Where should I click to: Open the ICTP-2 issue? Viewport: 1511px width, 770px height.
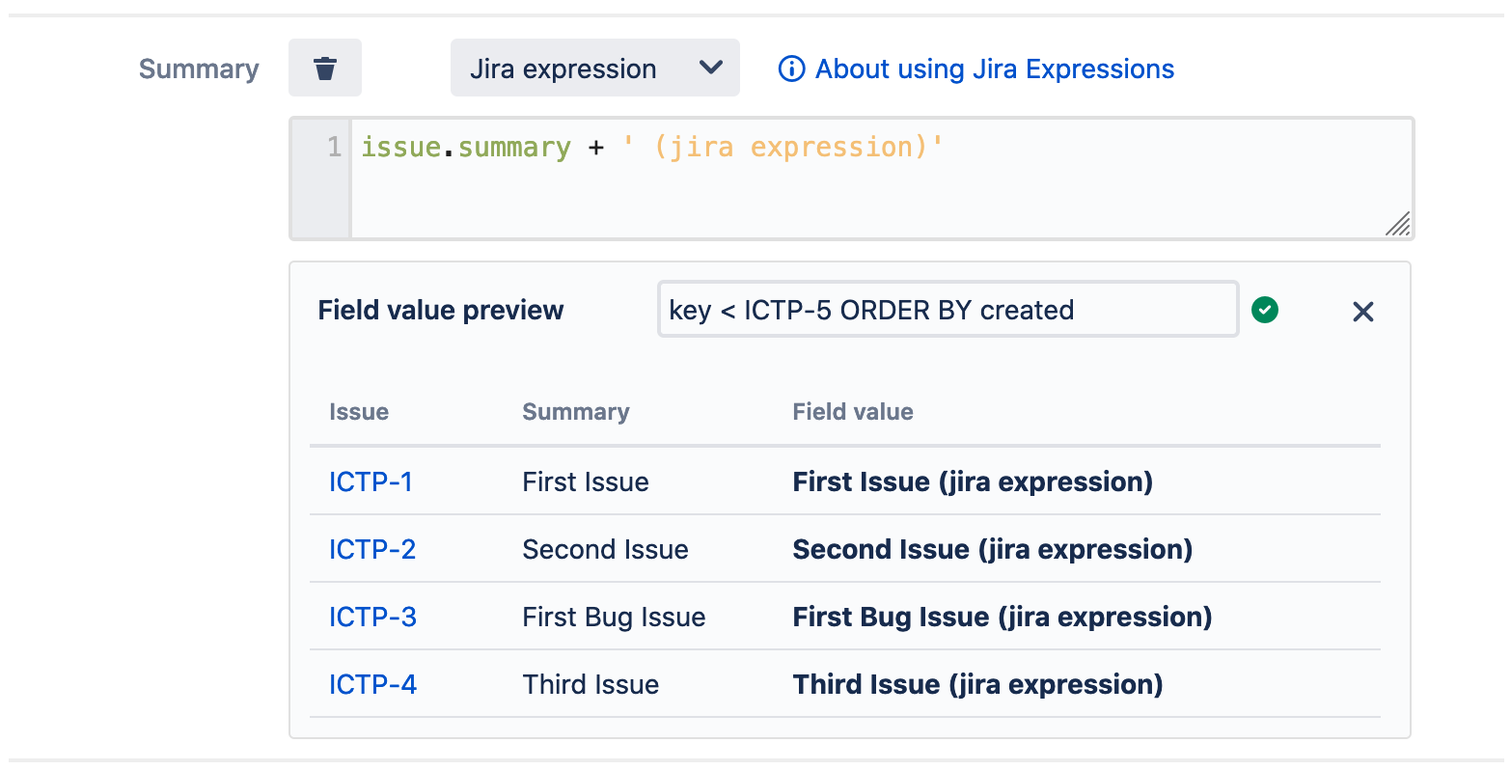tap(371, 549)
